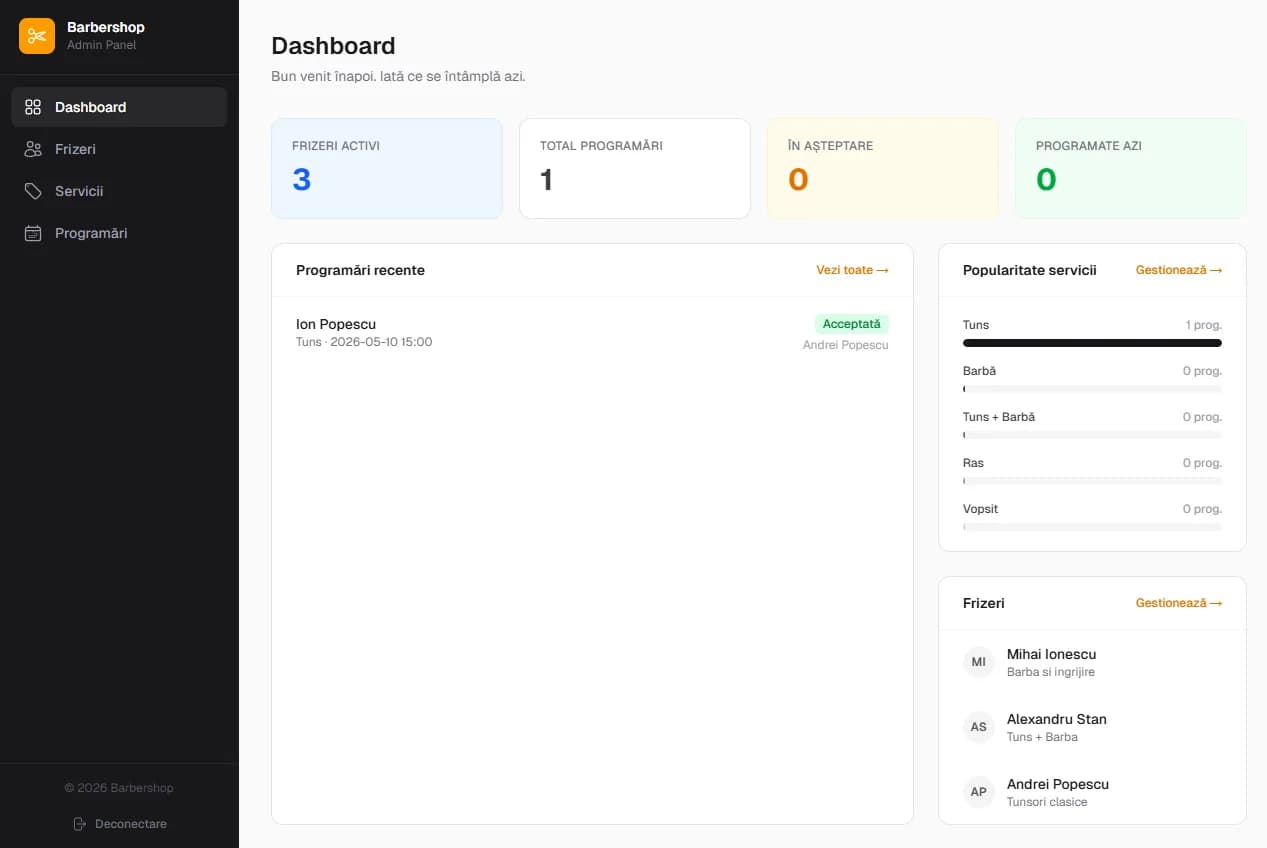The width and height of the screenshot is (1267, 848).
Task: Click the © 2026 Barbershop footer text
Action: point(119,788)
